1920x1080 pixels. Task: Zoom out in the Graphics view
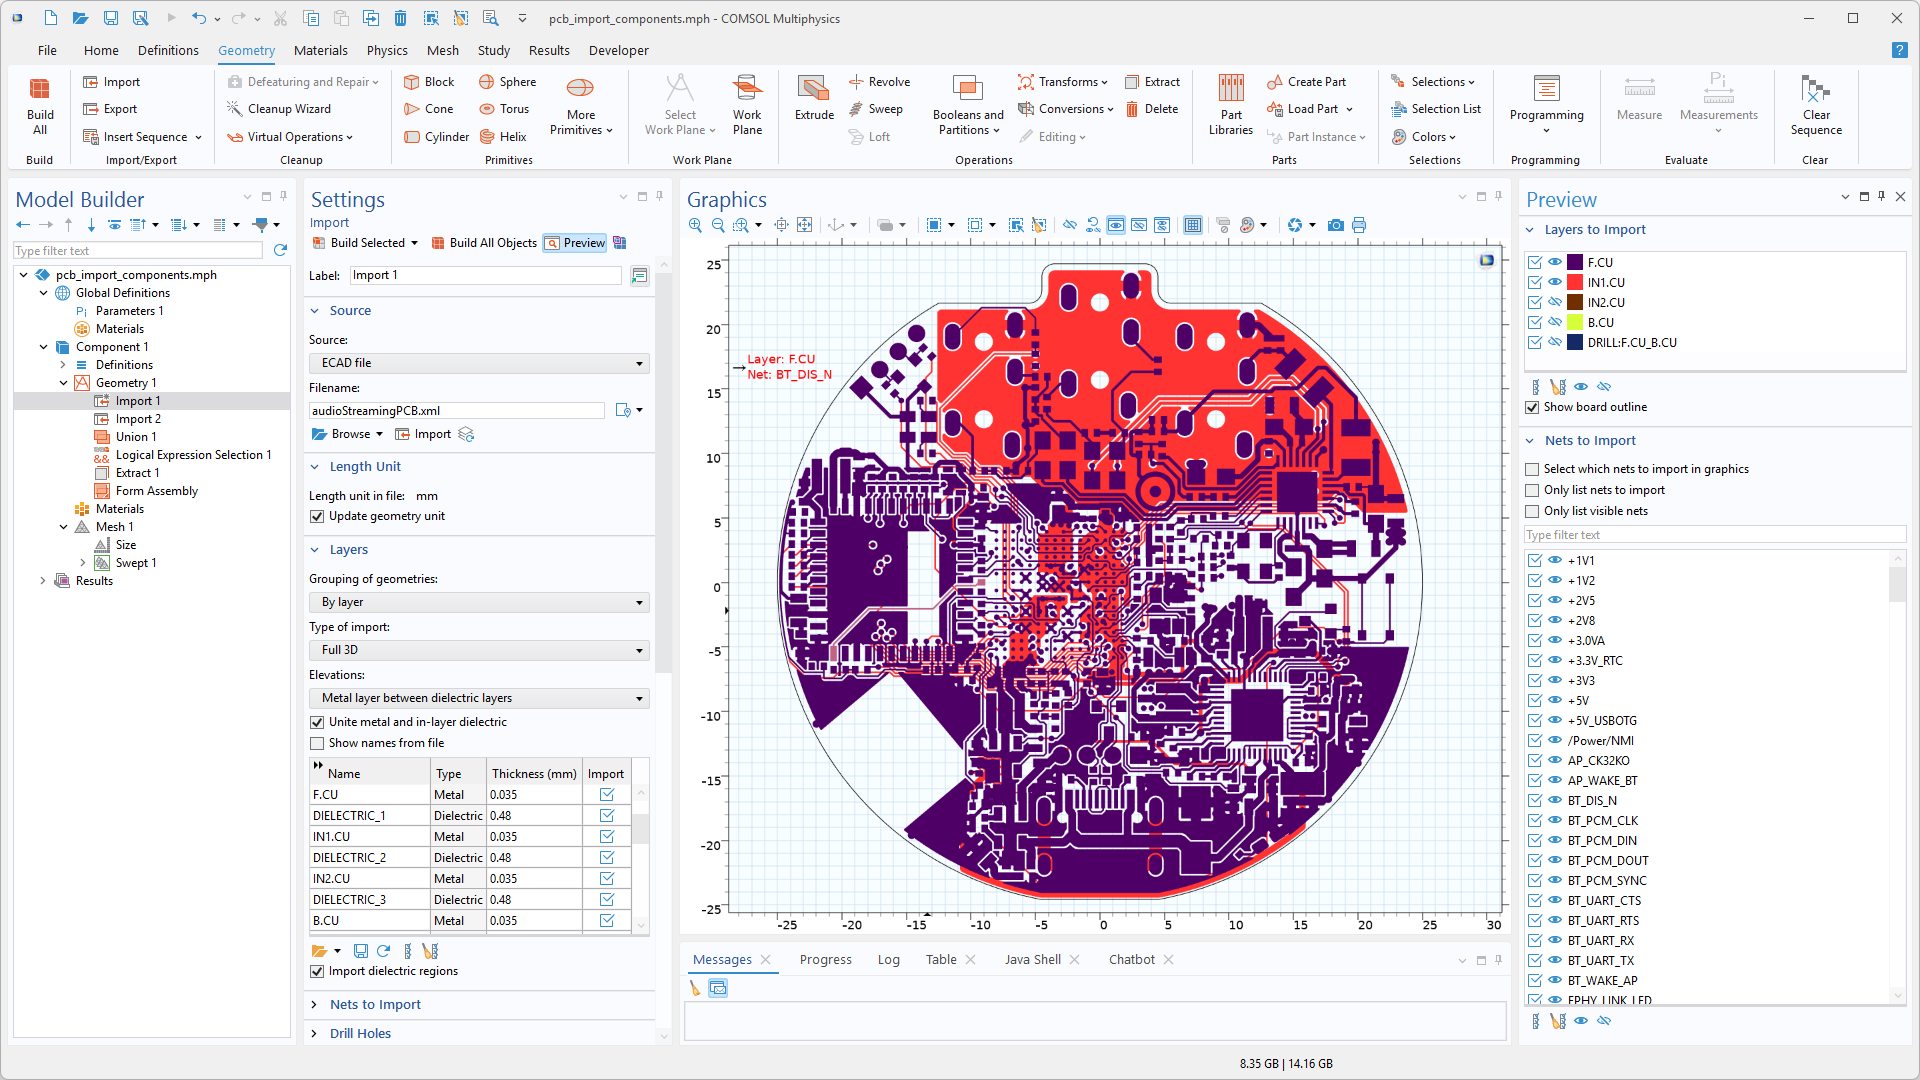coord(718,225)
